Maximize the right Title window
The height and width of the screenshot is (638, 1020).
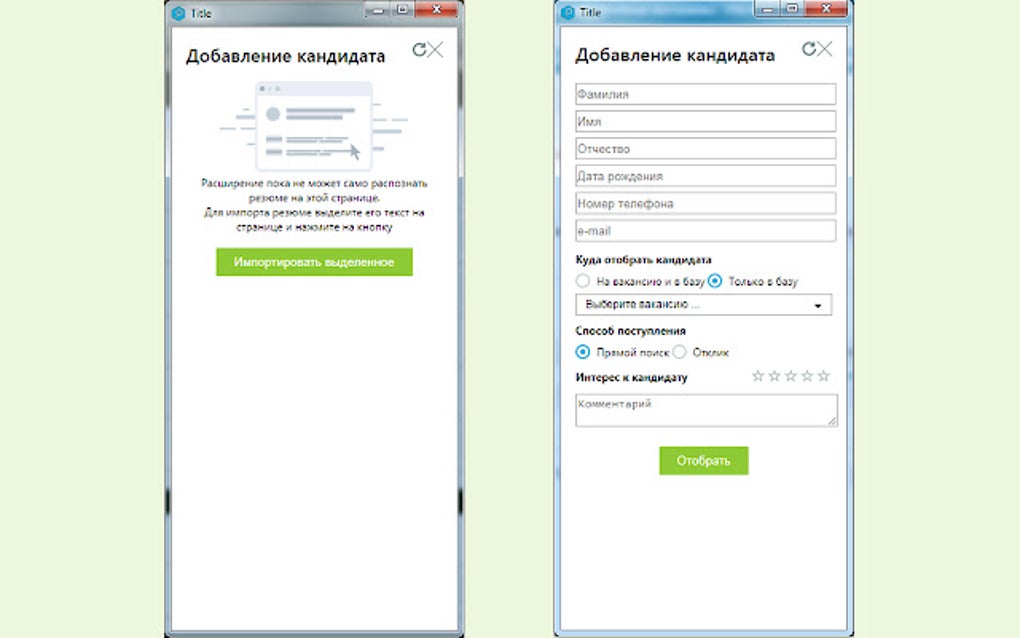[x=792, y=9]
